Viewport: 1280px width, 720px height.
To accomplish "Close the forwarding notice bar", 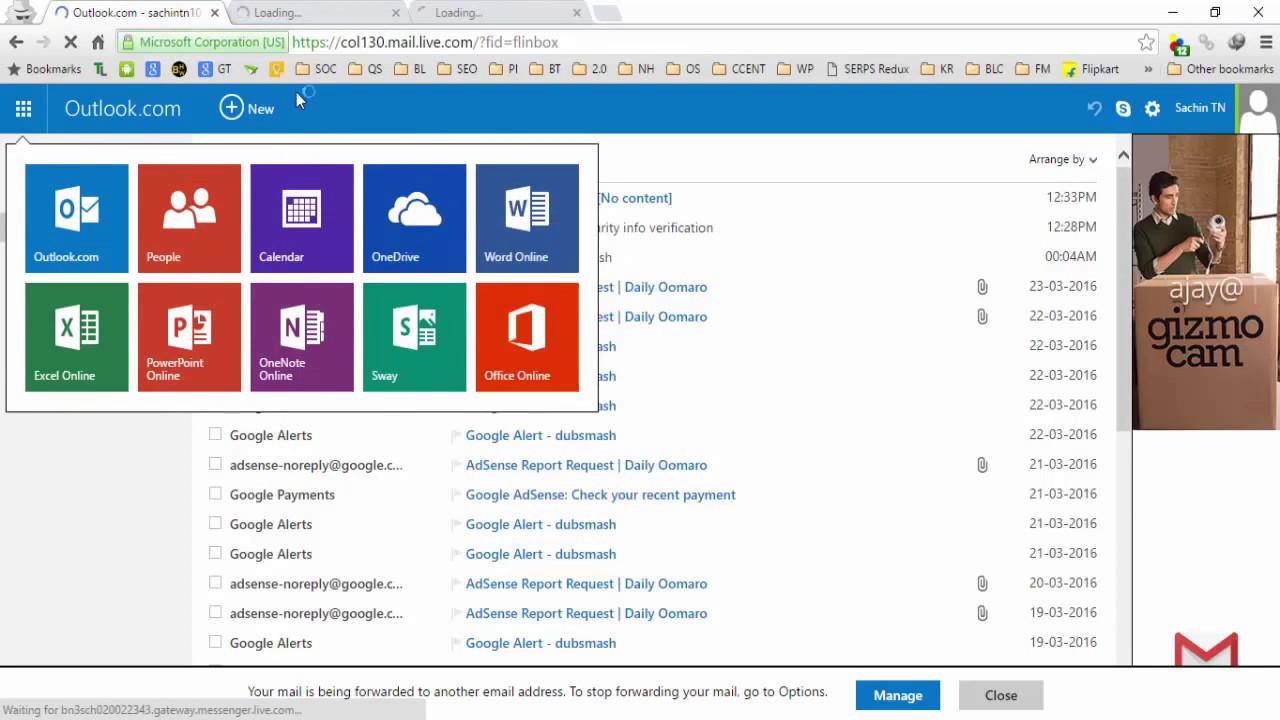I will point(1001,695).
